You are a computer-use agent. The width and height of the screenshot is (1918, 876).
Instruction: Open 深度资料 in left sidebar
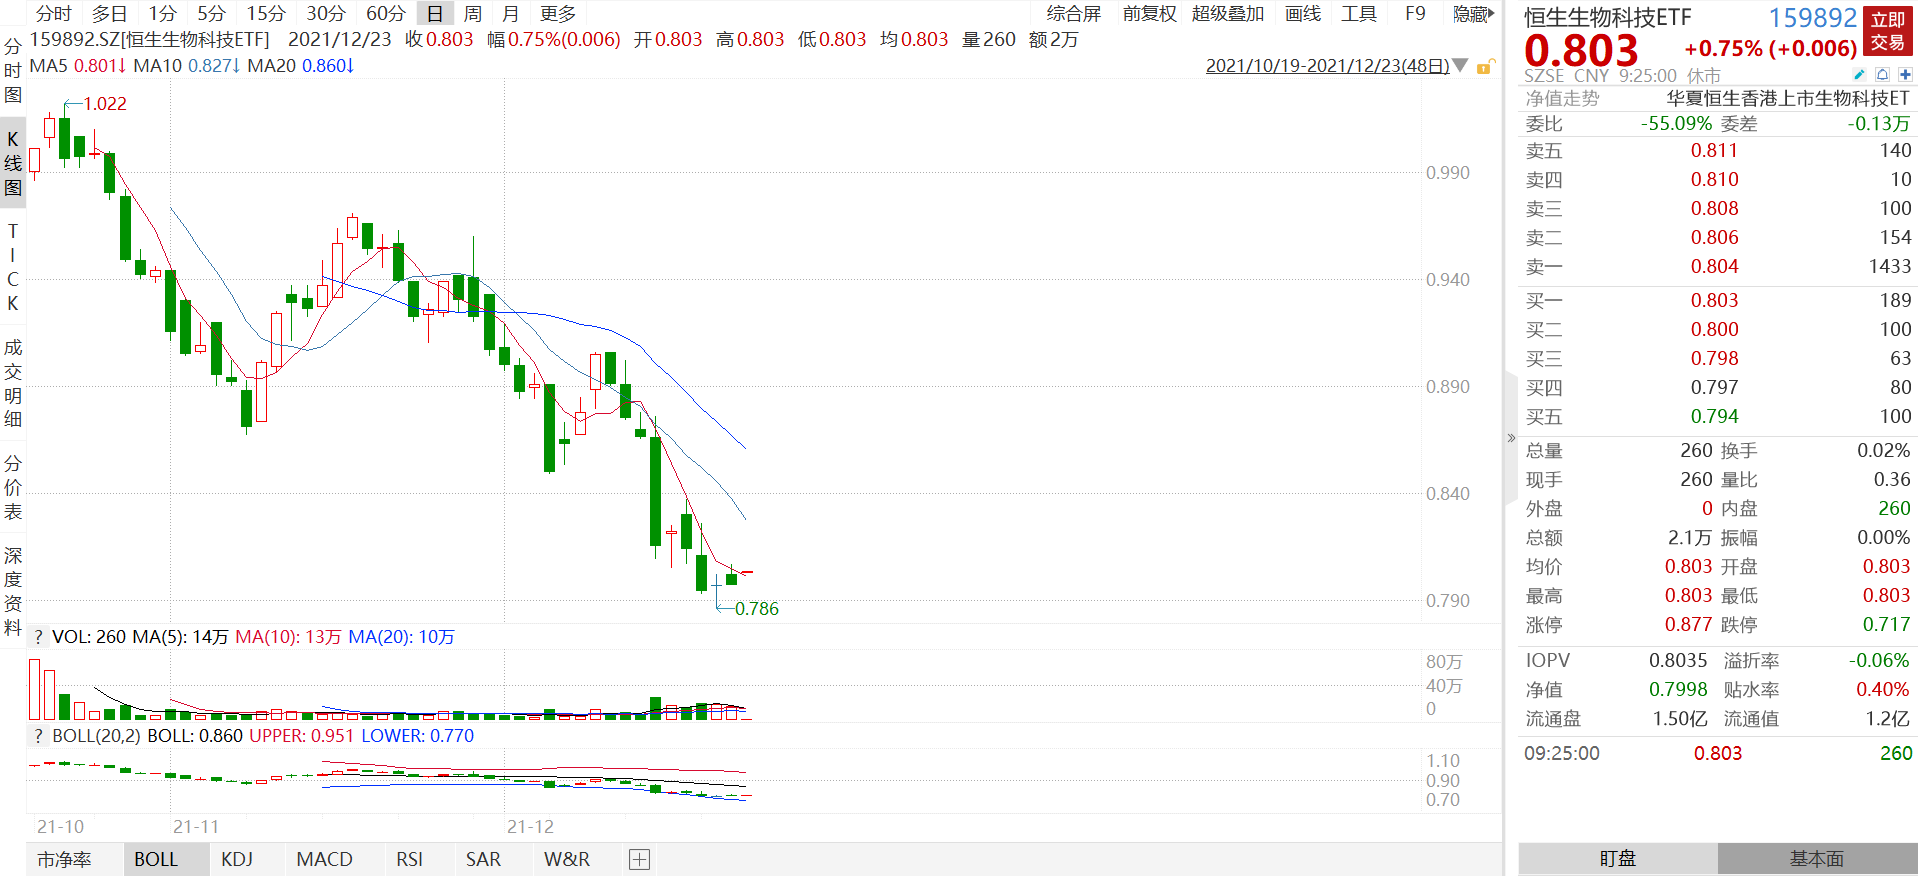coord(13,591)
